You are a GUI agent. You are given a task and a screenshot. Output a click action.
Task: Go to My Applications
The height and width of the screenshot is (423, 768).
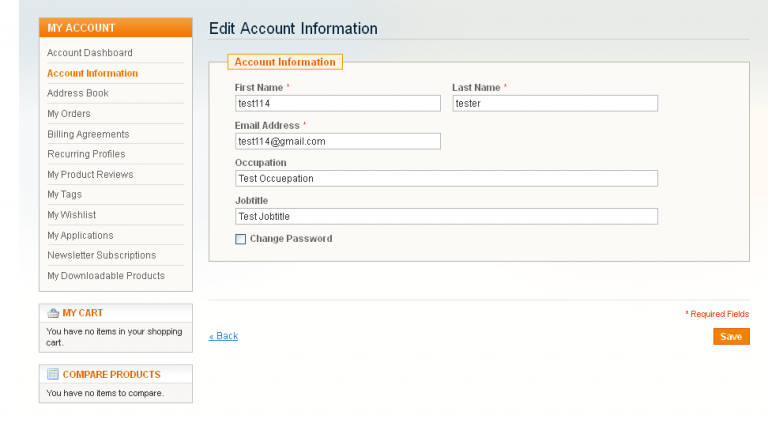(x=80, y=236)
